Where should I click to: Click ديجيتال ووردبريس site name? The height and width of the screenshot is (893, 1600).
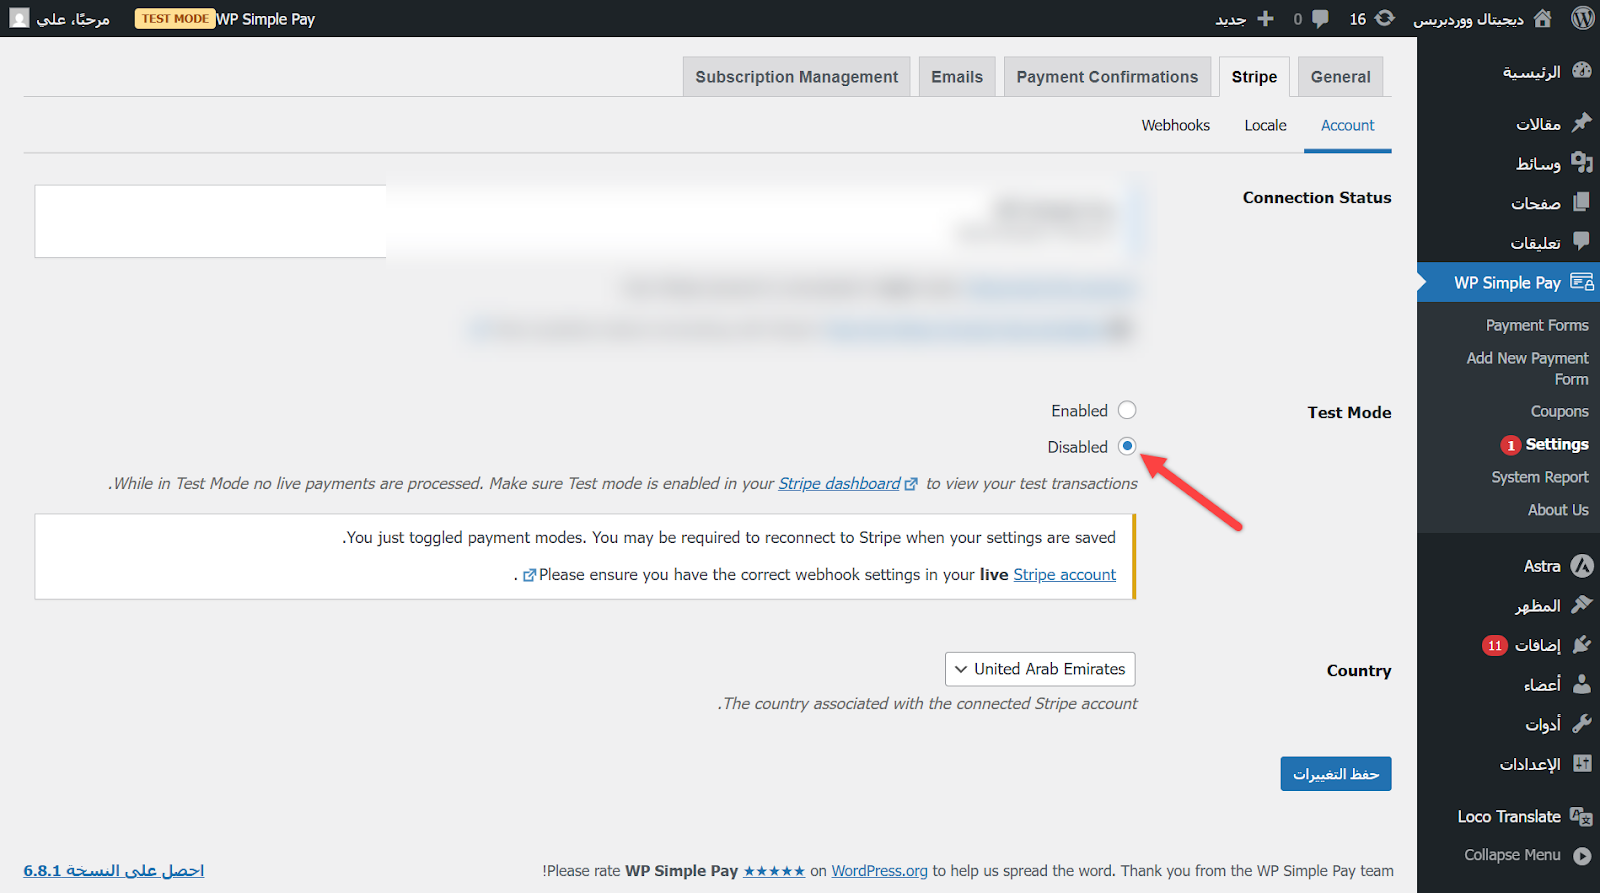pos(1468,19)
